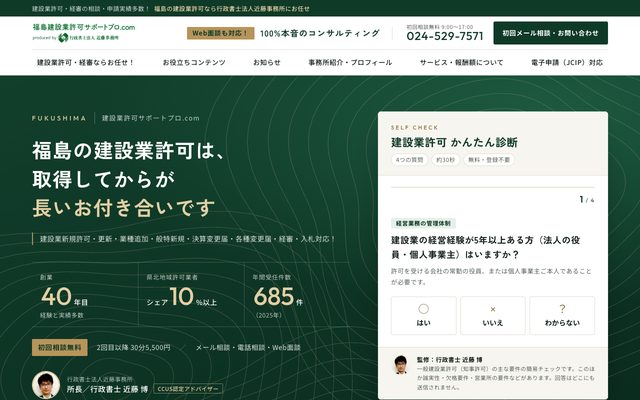Click 100%本音のコンサルティング tagline
The width and height of the screenshot is (640, 400).
pos(320,33)
